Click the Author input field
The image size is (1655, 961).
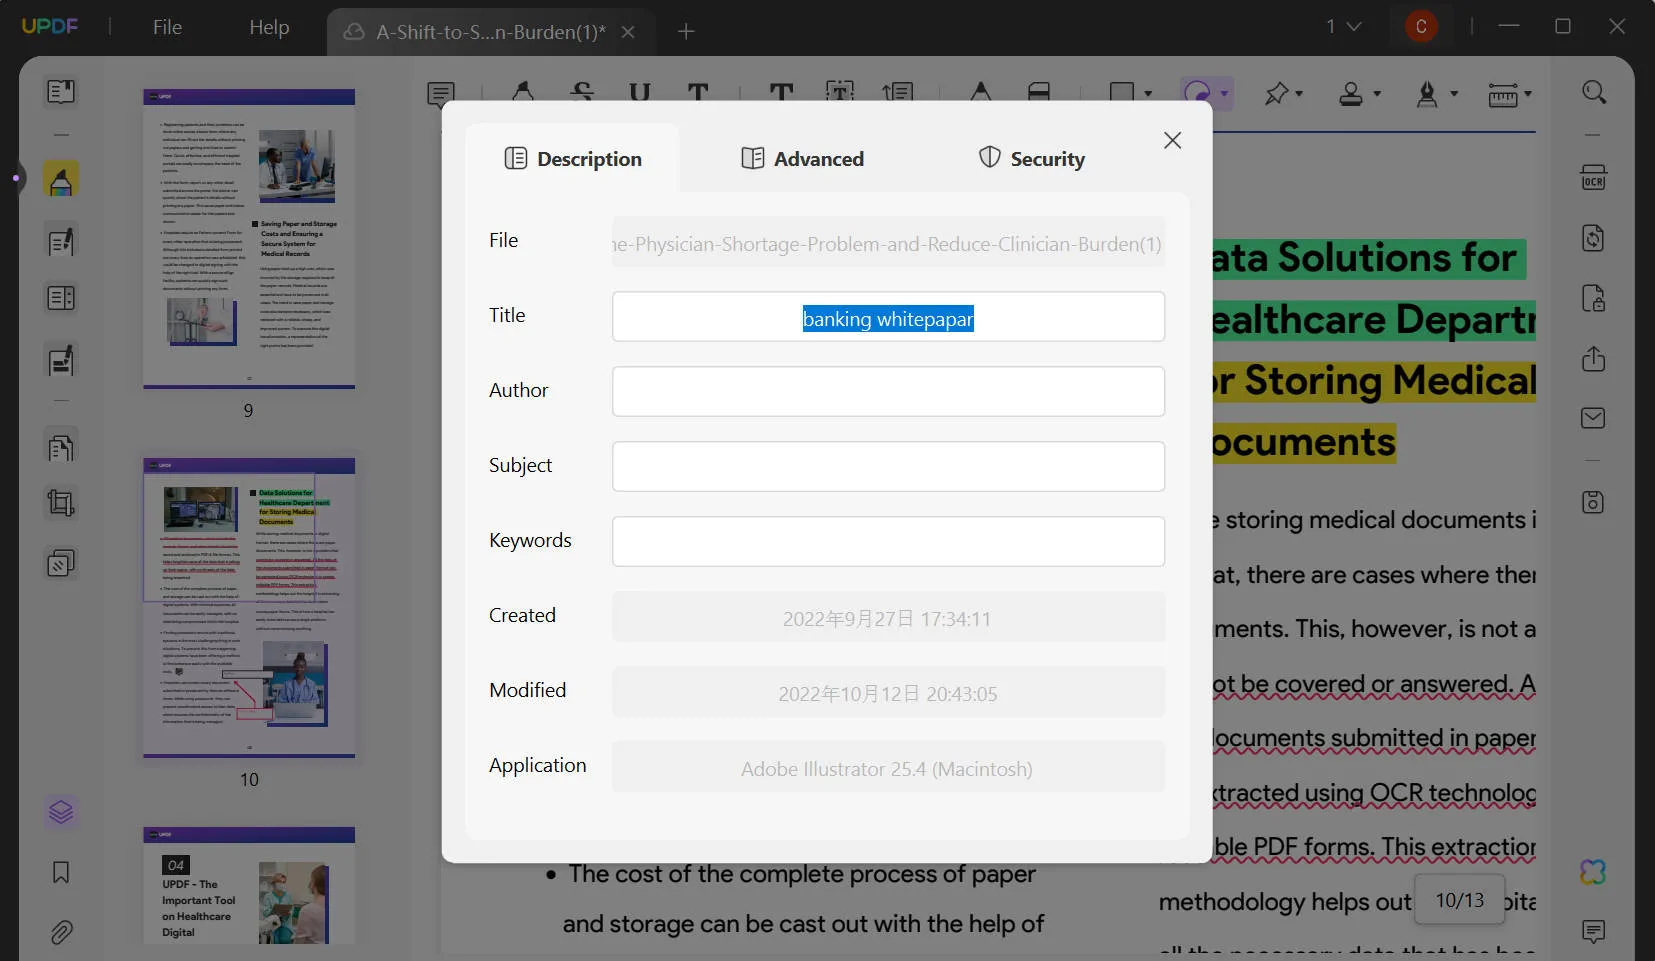click(888, 391)
